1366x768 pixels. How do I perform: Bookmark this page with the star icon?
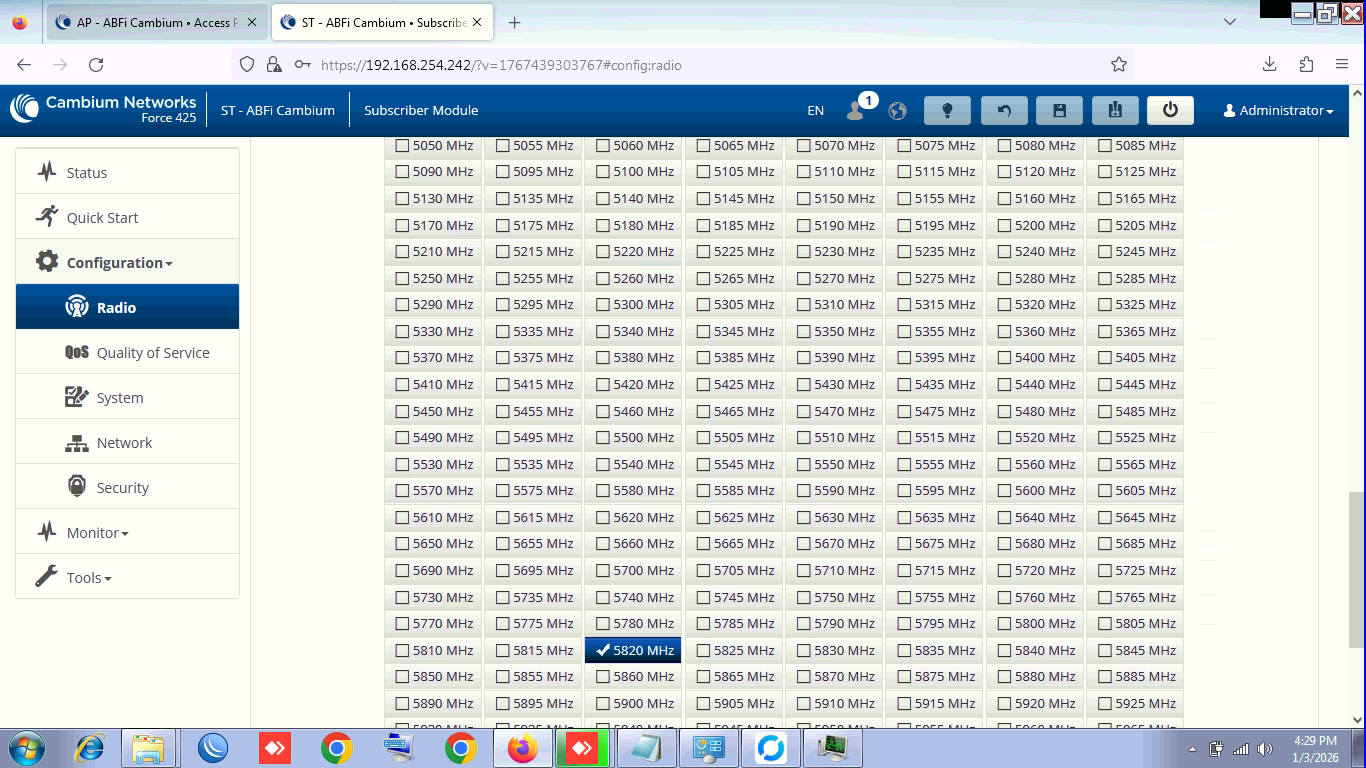(x=1118, y=64)
